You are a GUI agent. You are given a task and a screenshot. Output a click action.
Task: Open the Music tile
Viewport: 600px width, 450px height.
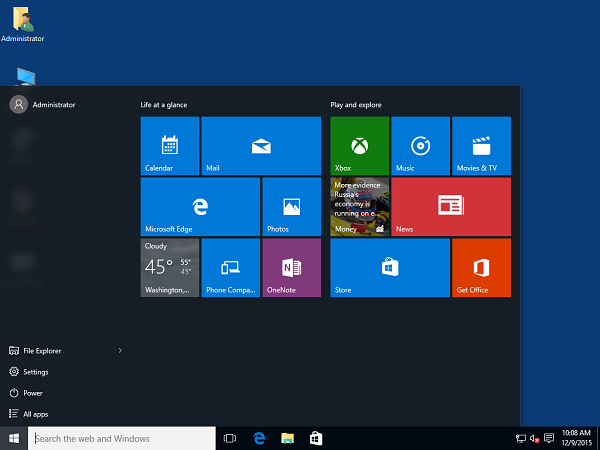pos(421,146)
